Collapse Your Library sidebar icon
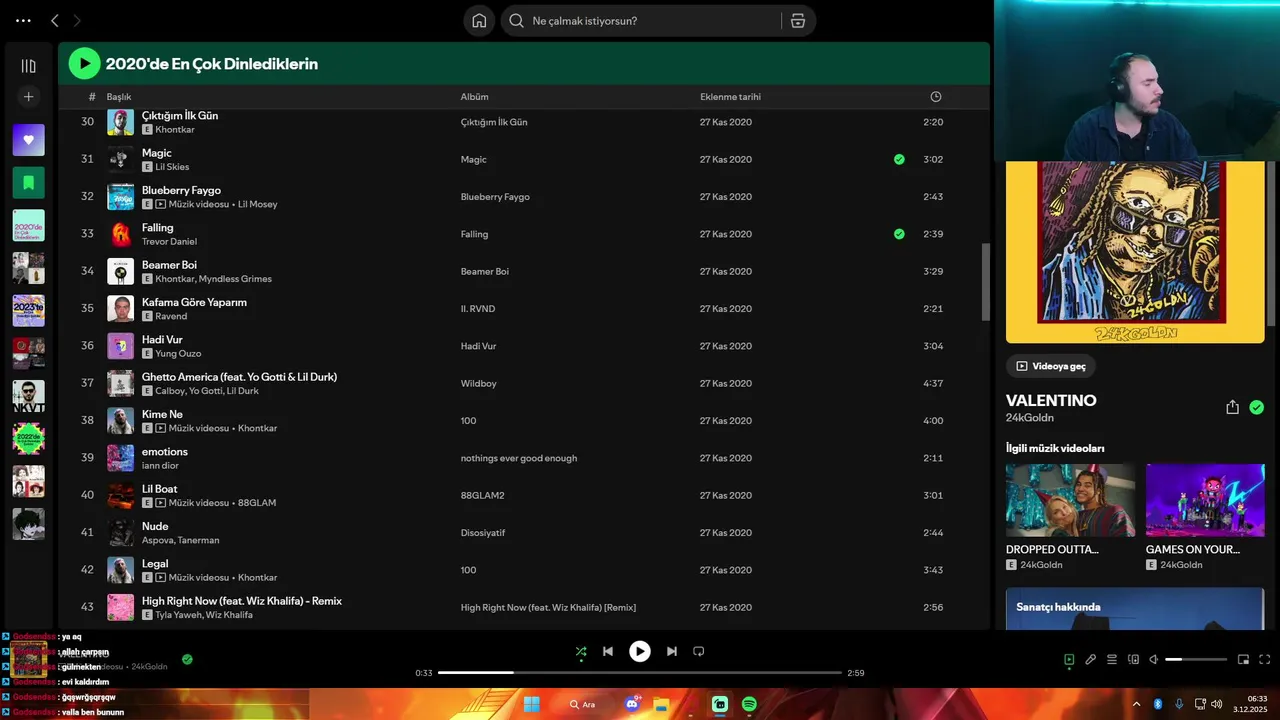1280x720 pixels. tap(28, 66)
